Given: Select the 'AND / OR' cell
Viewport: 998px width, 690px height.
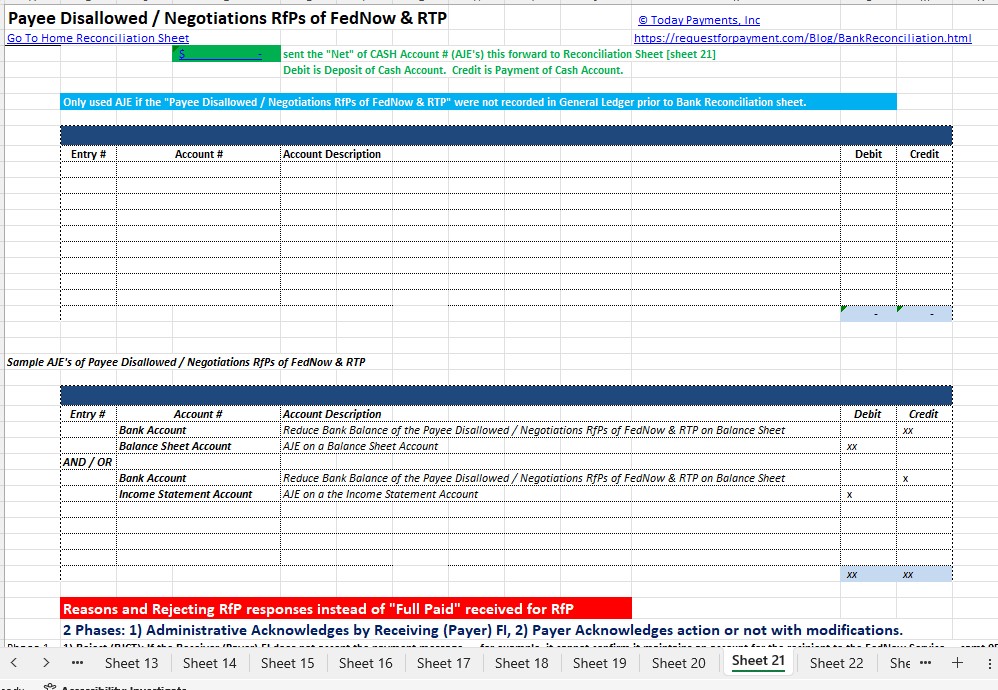Looking at the screenshot, I should [87, 462].
